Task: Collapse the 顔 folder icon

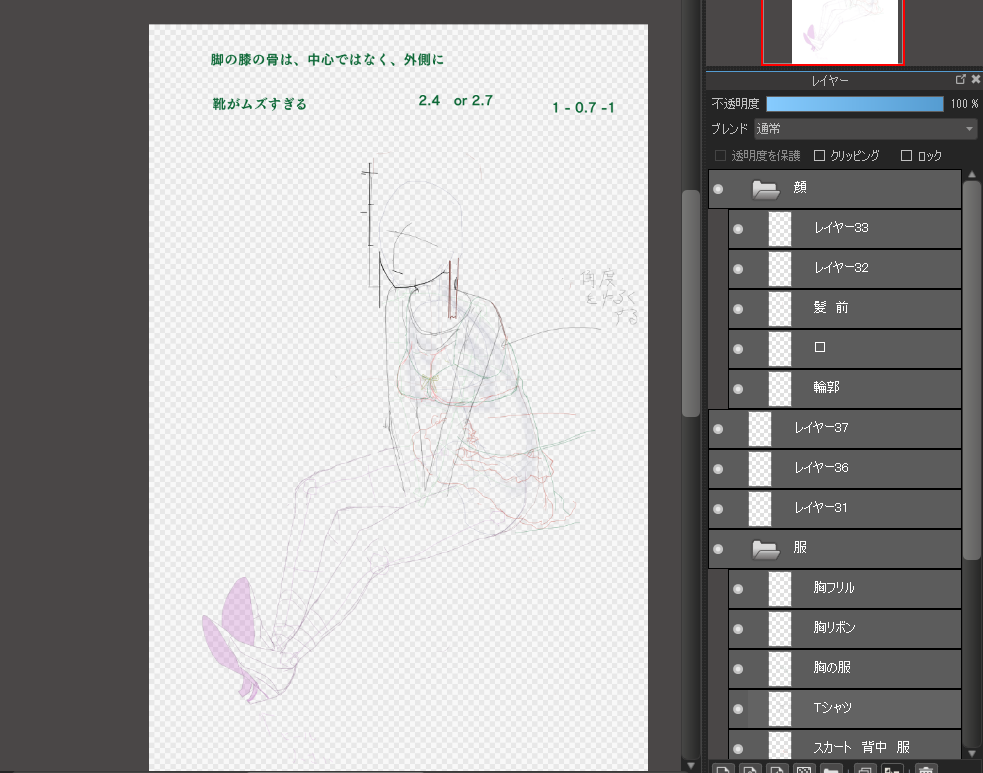Action: coord(765,189)
